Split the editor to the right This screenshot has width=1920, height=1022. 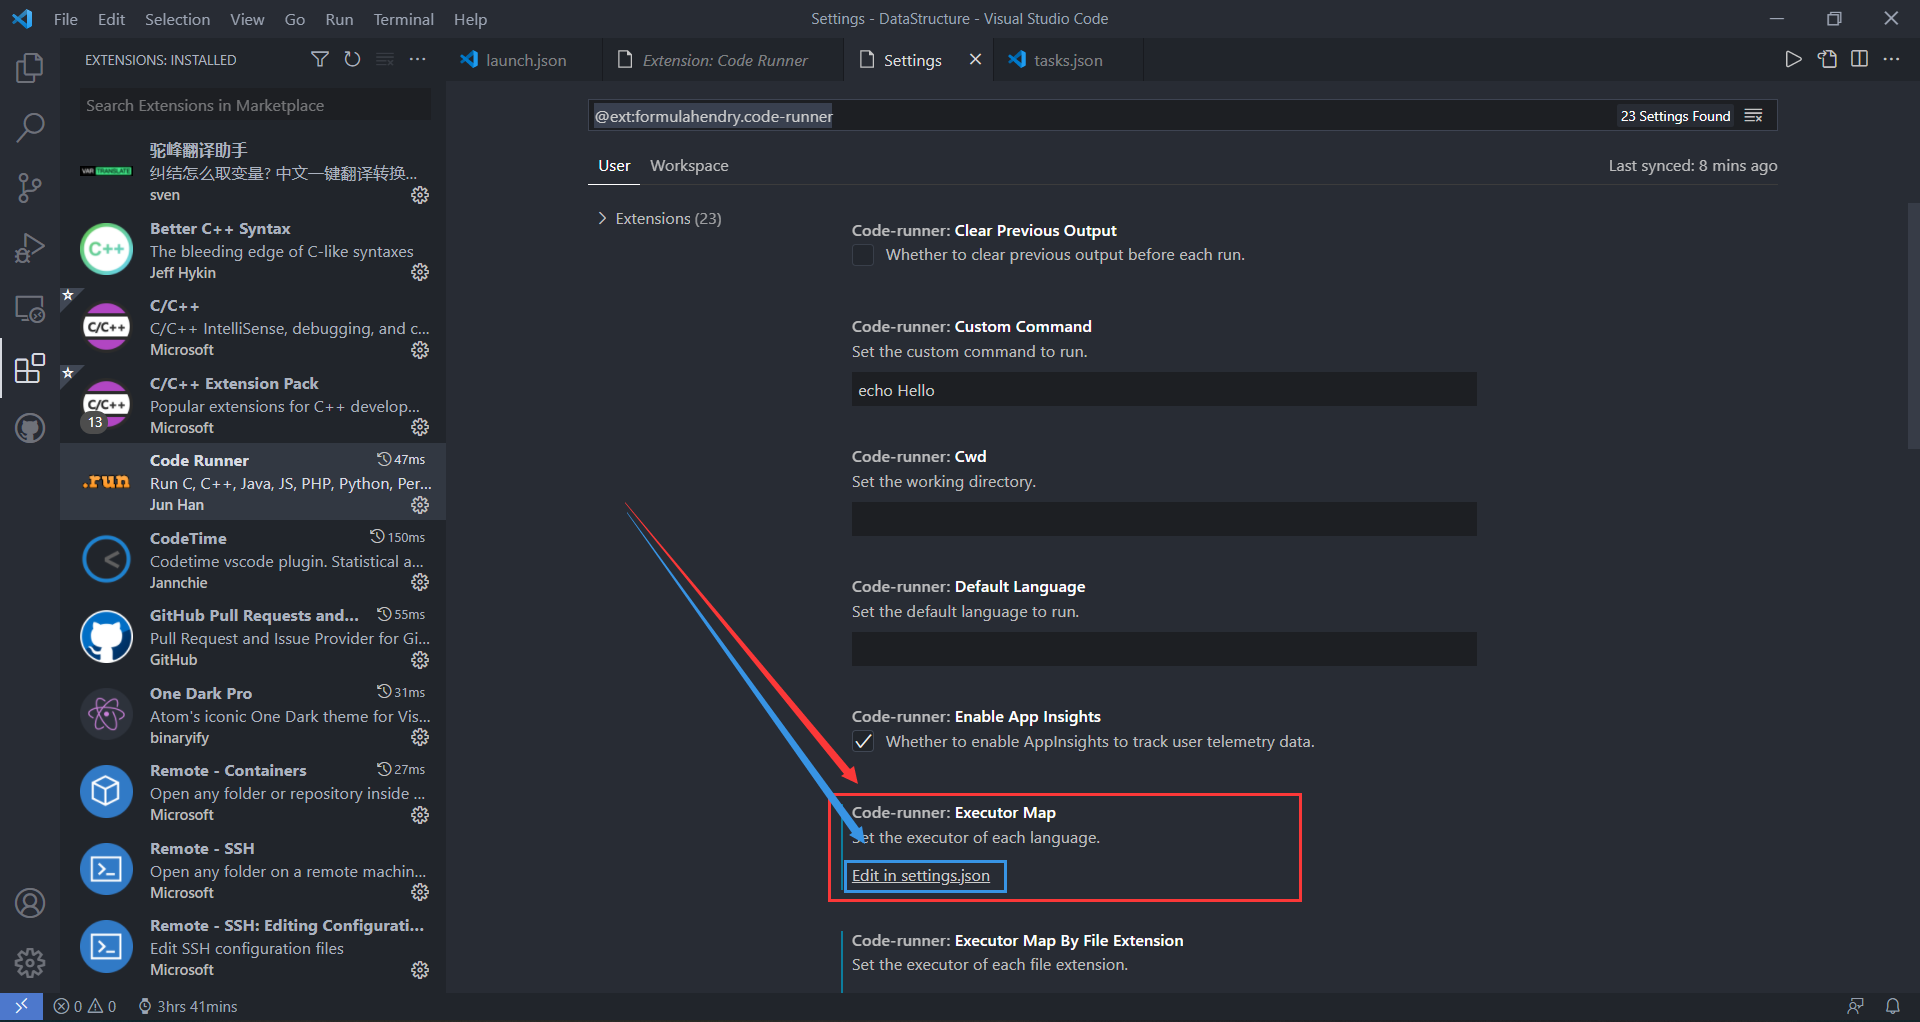click(1859, 60)
